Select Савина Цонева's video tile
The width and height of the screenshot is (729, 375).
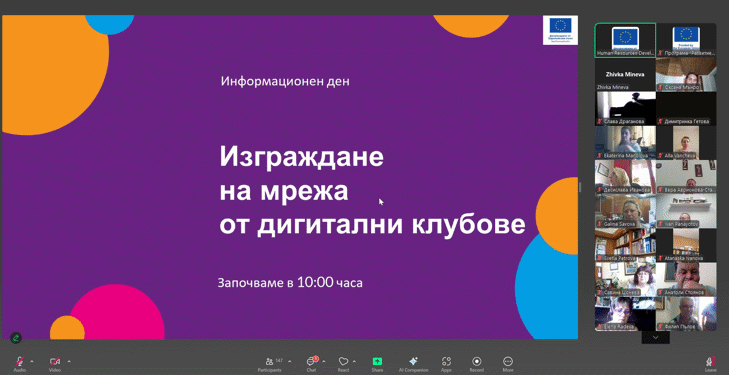pyautogui.click(x=625, y=279)
